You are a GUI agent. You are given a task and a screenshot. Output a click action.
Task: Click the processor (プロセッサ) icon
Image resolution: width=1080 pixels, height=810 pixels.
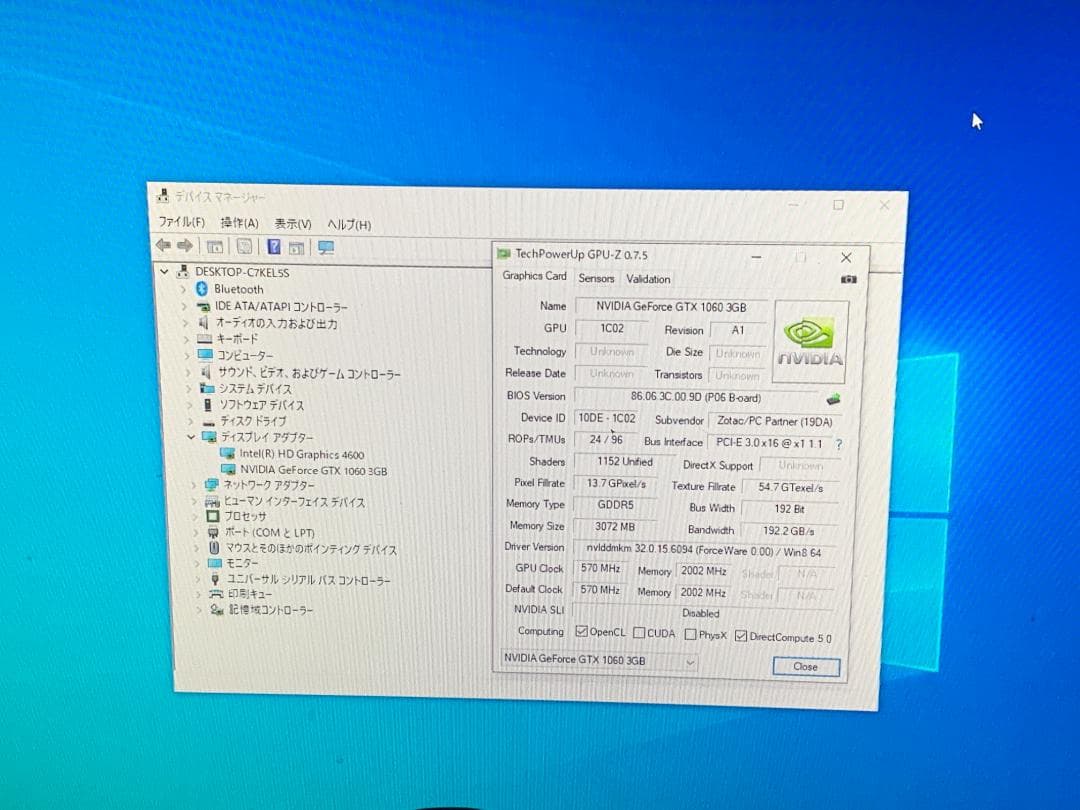(213, 516)
